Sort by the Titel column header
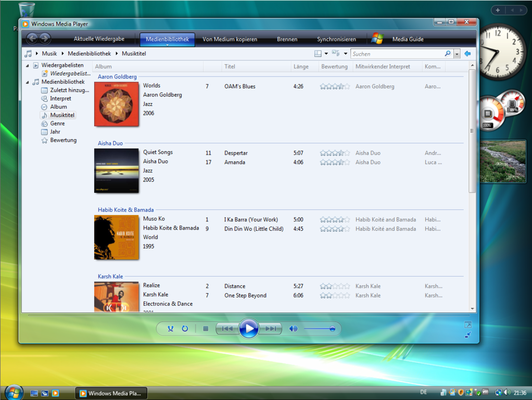532x400 pixels. tap(230, 66)
